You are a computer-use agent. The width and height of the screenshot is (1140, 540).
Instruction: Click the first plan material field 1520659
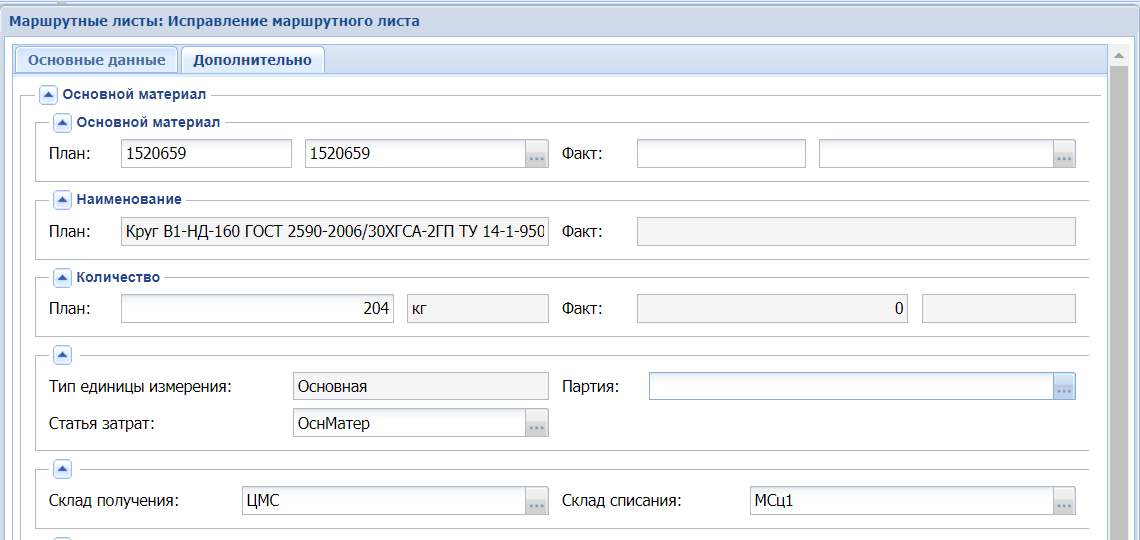pos(205,154)
